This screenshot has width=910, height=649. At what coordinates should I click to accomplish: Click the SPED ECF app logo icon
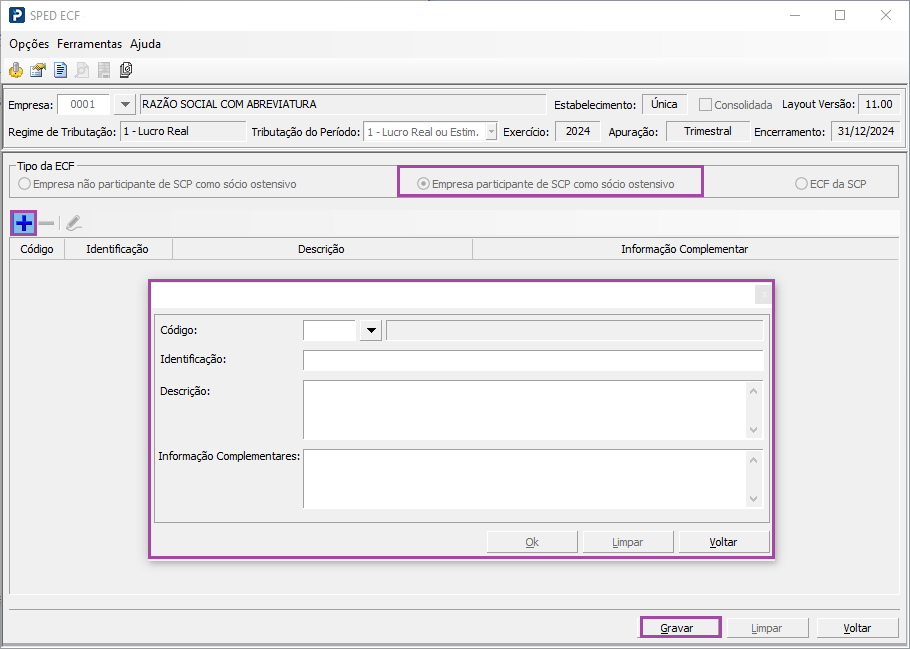pyautogui.click(x=17, y=16)
